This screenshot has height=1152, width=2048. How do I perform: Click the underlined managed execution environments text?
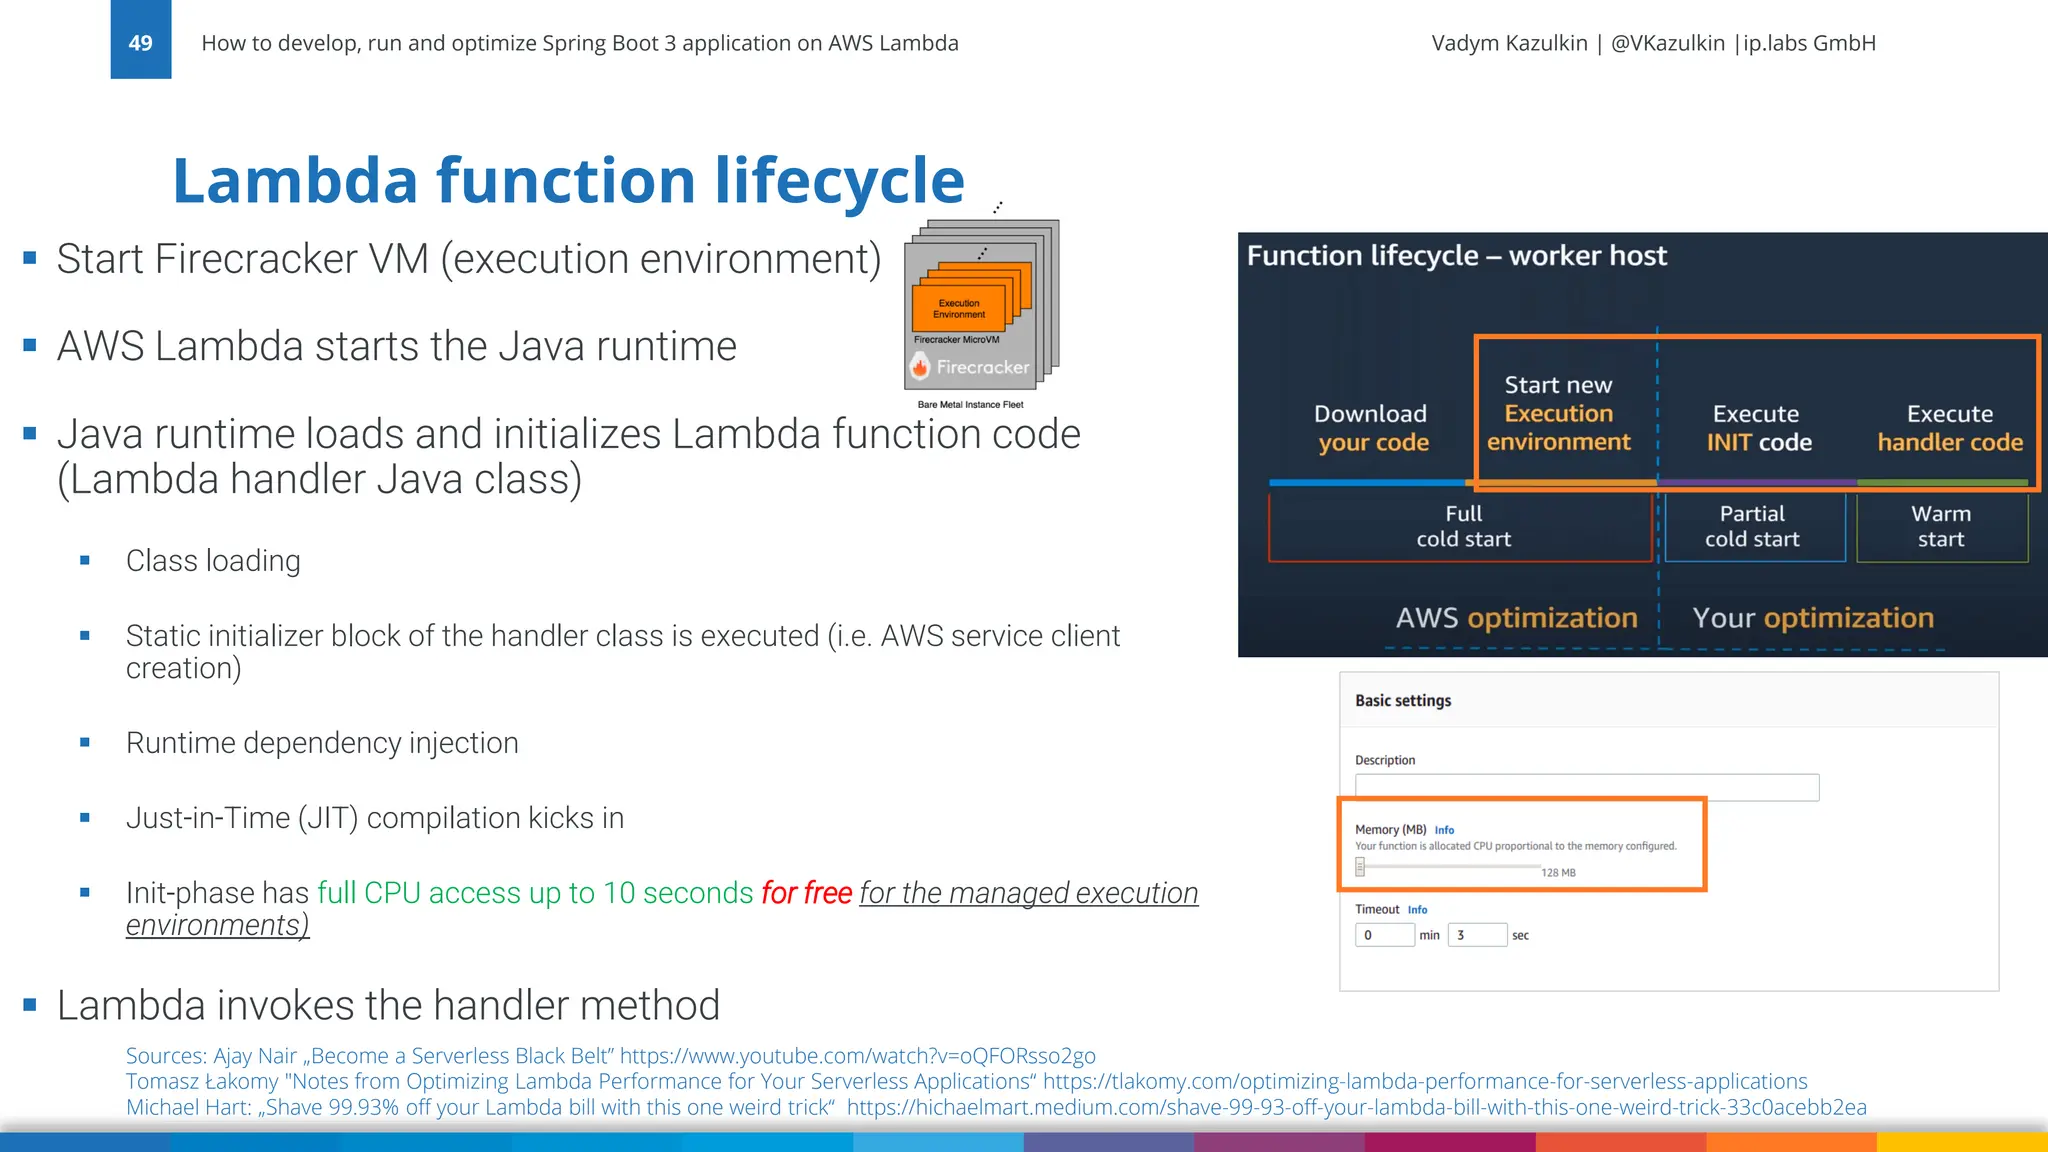(x=1028, y=893)
